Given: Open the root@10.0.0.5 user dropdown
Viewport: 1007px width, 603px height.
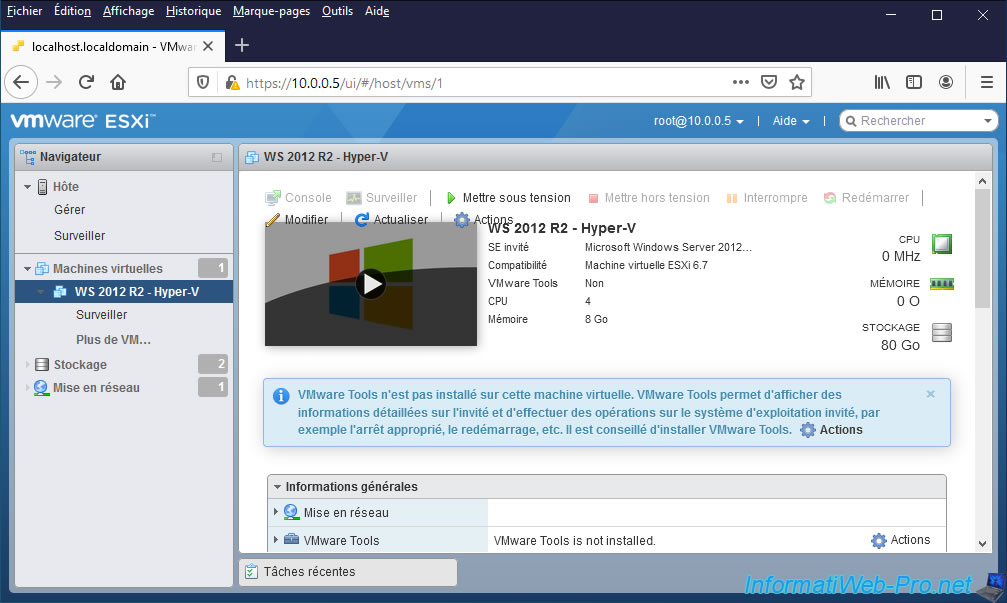Looking at the screenshot, I should coord(699,121).
